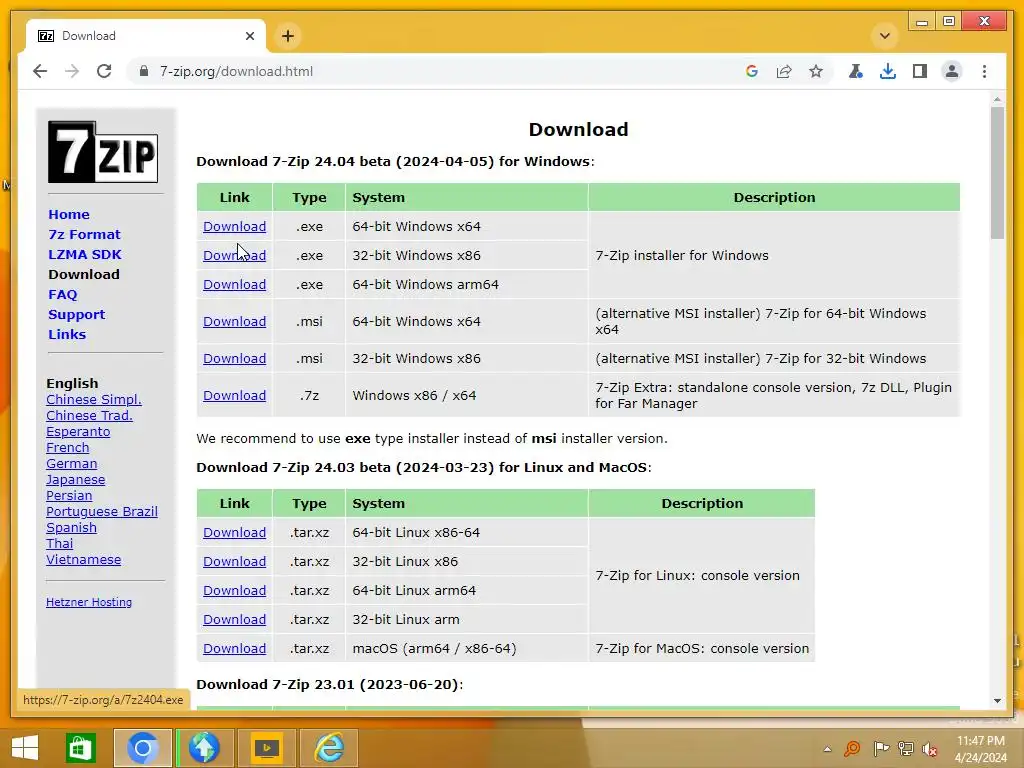Open the LZMA SDK sidebar link
1024x768 pixels.
click(85, 255)
